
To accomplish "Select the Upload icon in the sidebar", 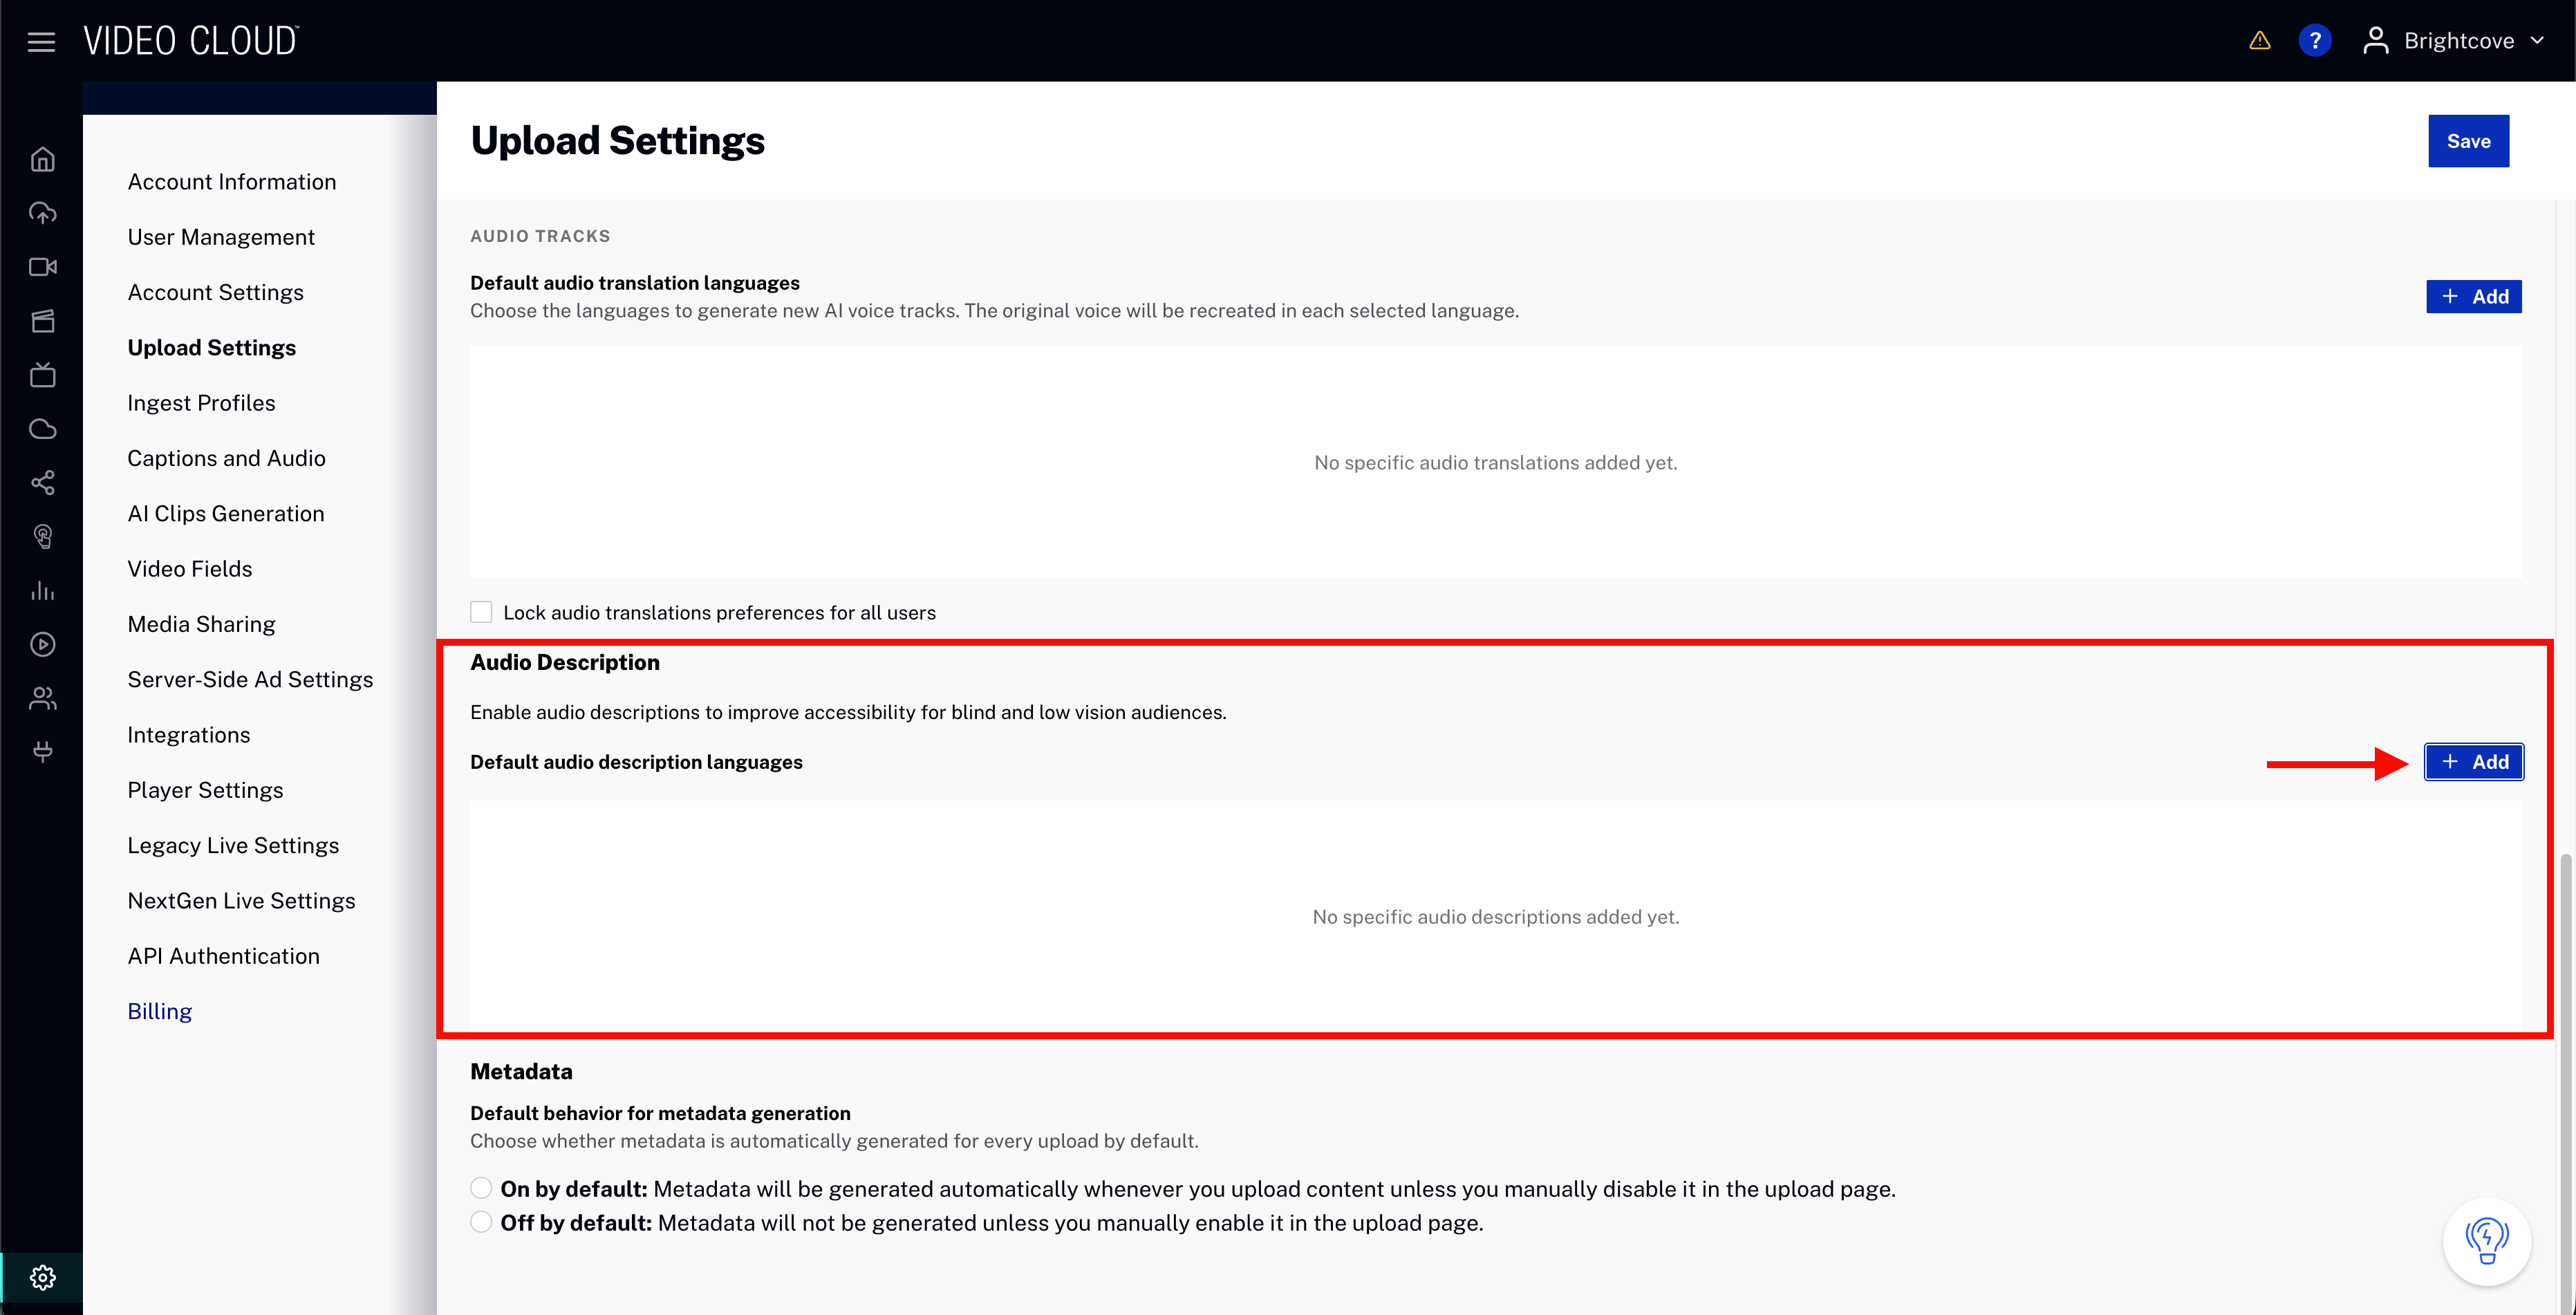I will pos(42,212).
